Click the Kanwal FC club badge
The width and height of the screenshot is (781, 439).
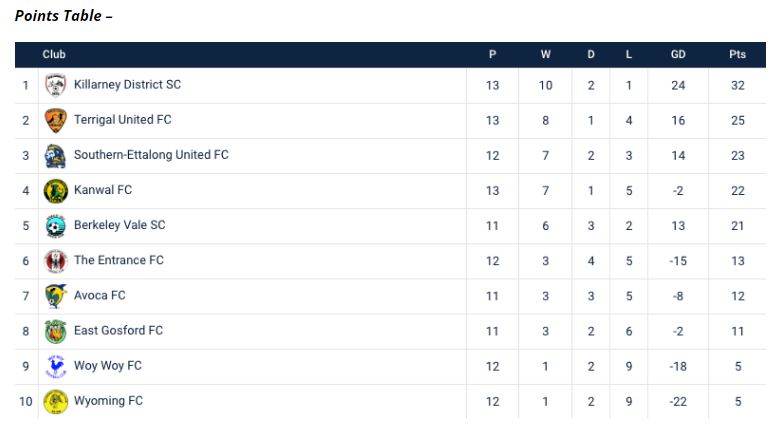(56, 190)
